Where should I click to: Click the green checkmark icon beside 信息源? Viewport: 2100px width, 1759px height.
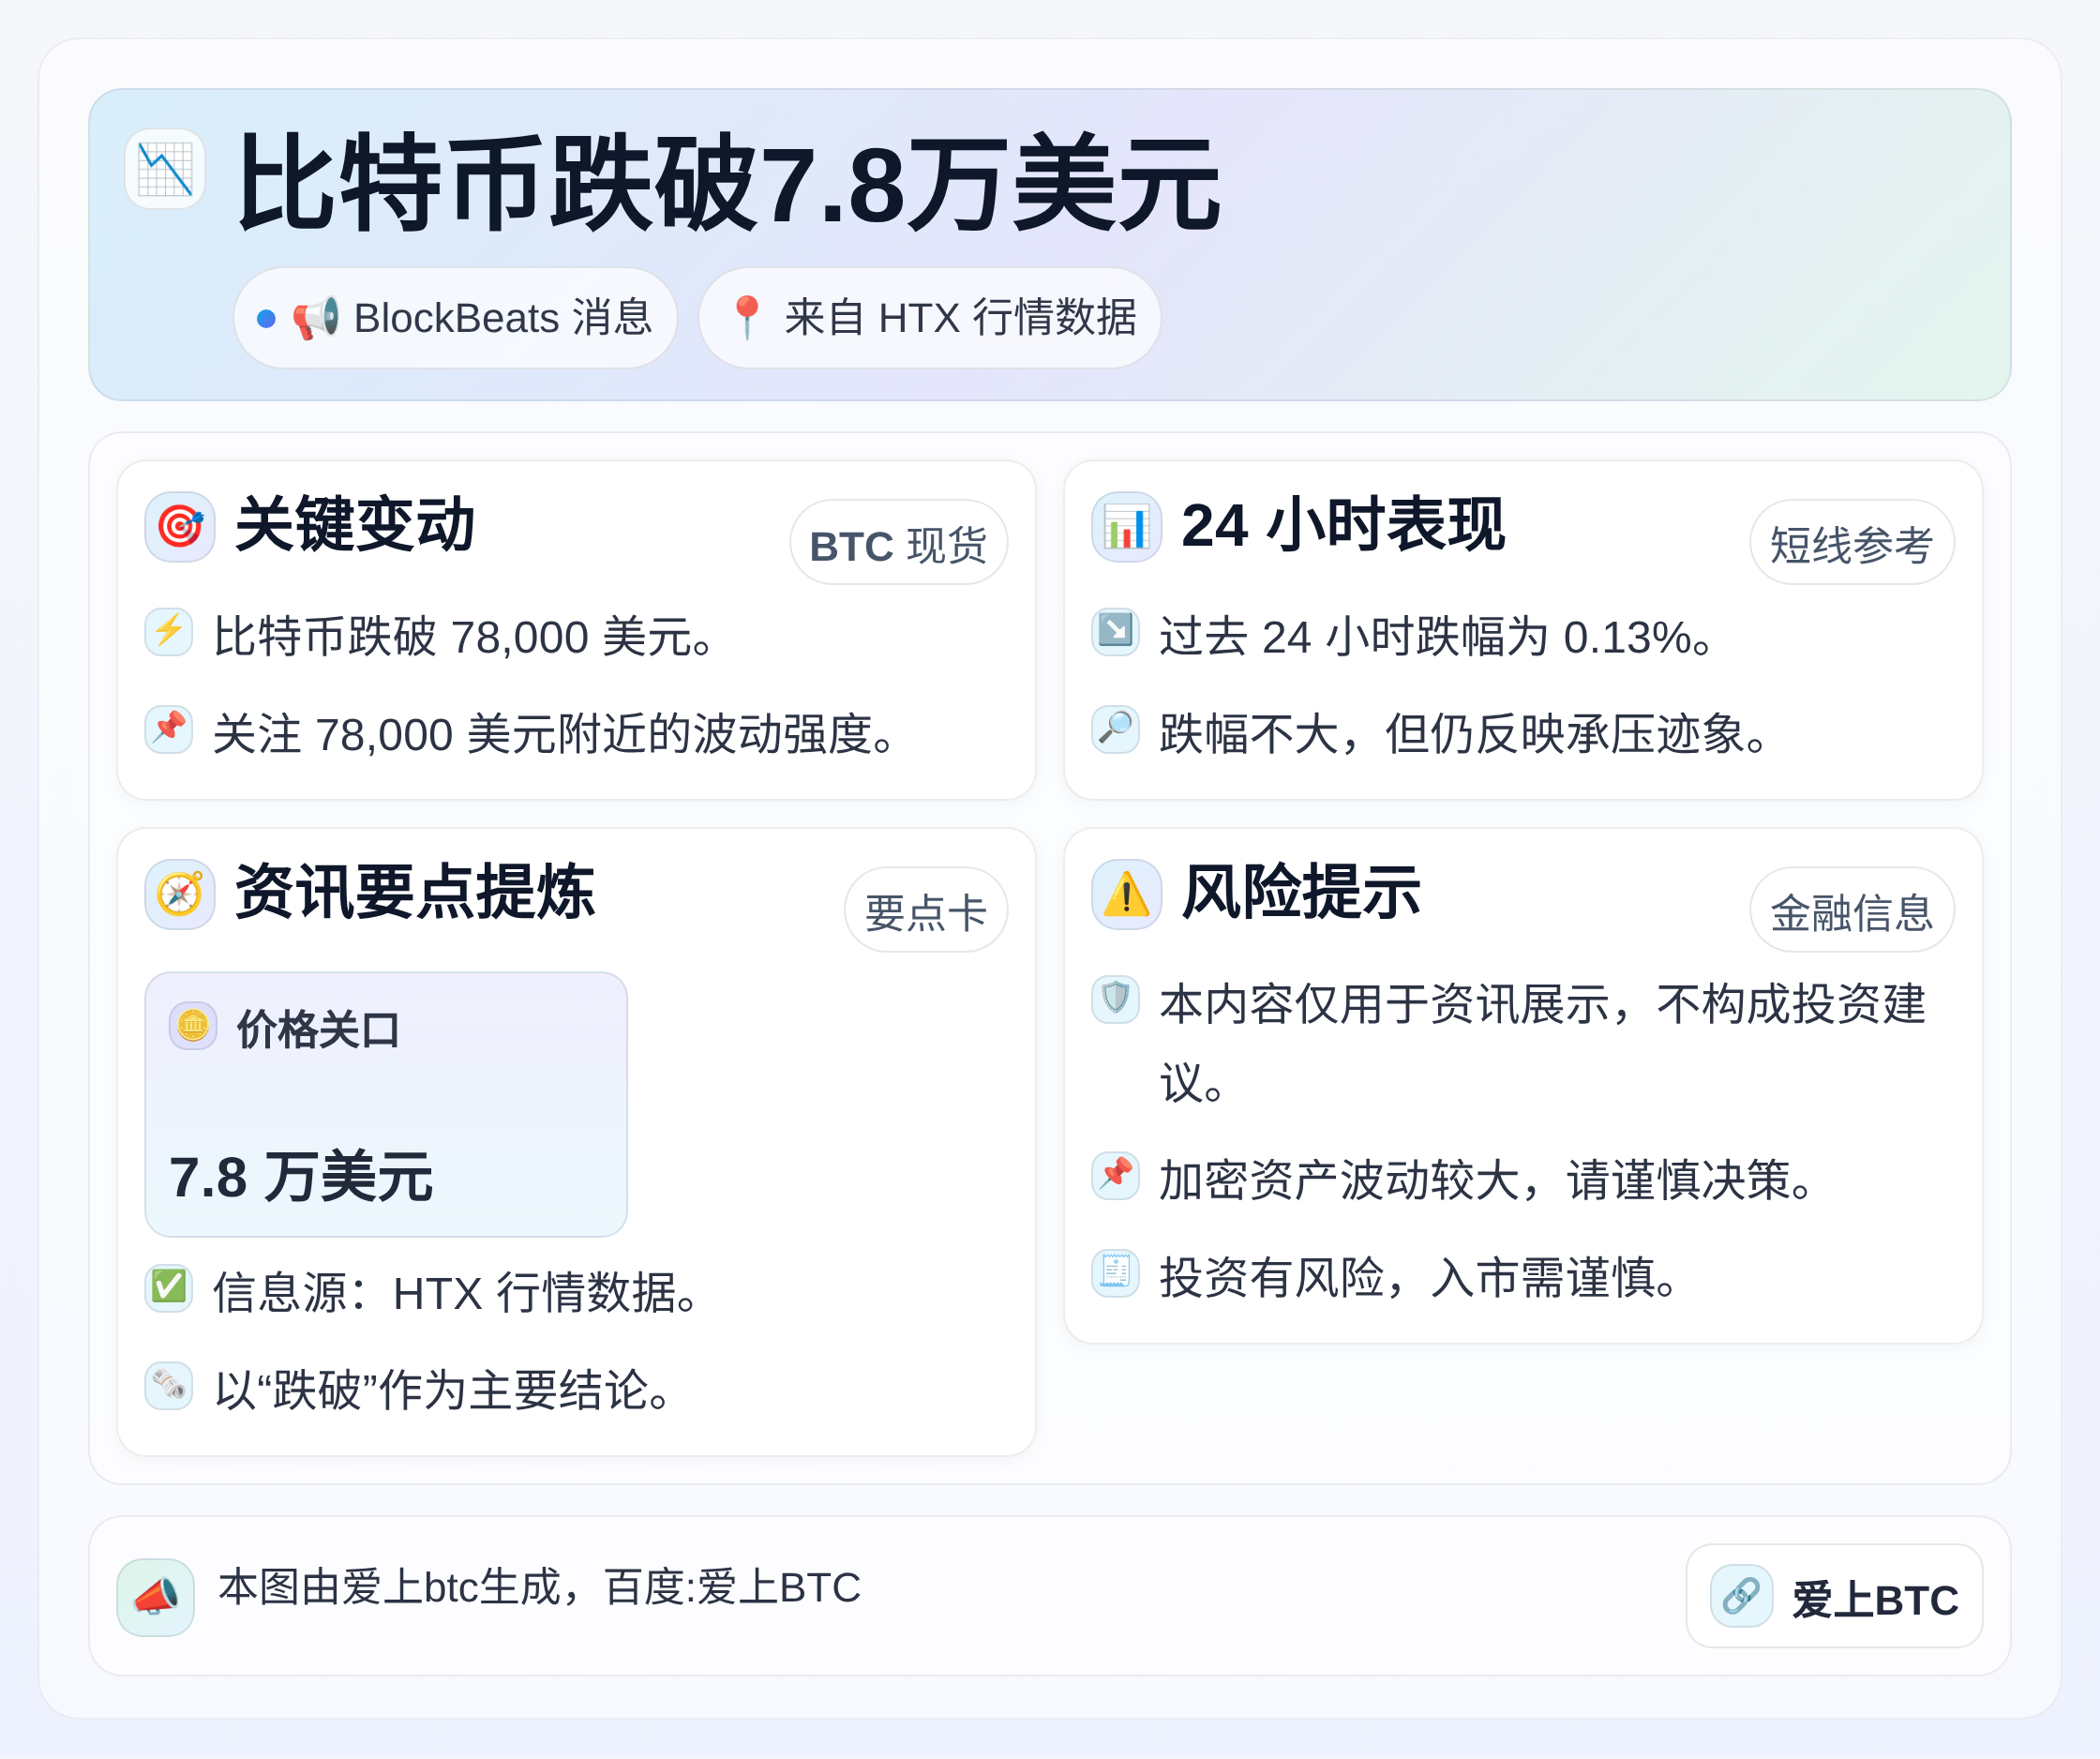169,1287
